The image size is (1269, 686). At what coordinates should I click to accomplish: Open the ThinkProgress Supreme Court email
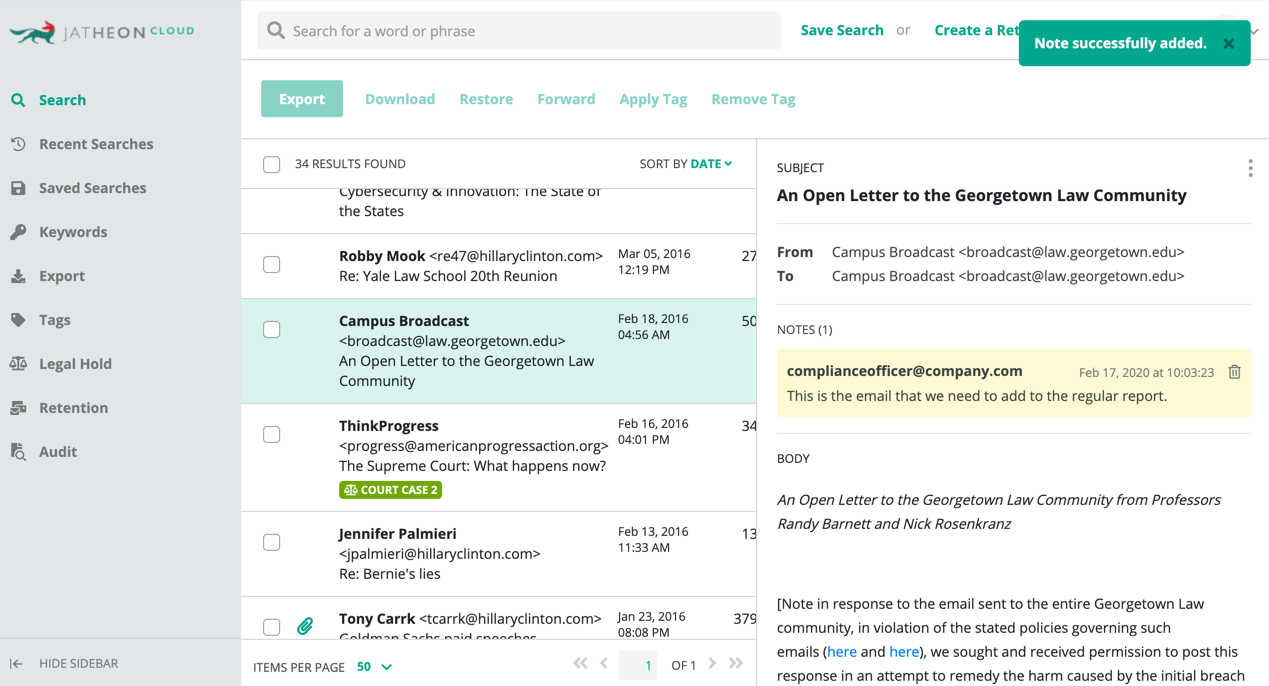(498, 457)
